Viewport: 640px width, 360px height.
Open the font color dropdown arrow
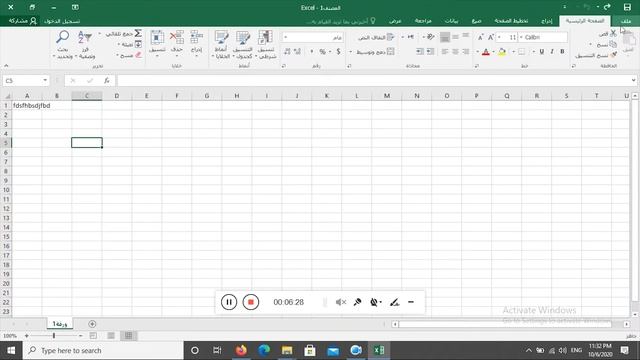click(x=478, y=52)
